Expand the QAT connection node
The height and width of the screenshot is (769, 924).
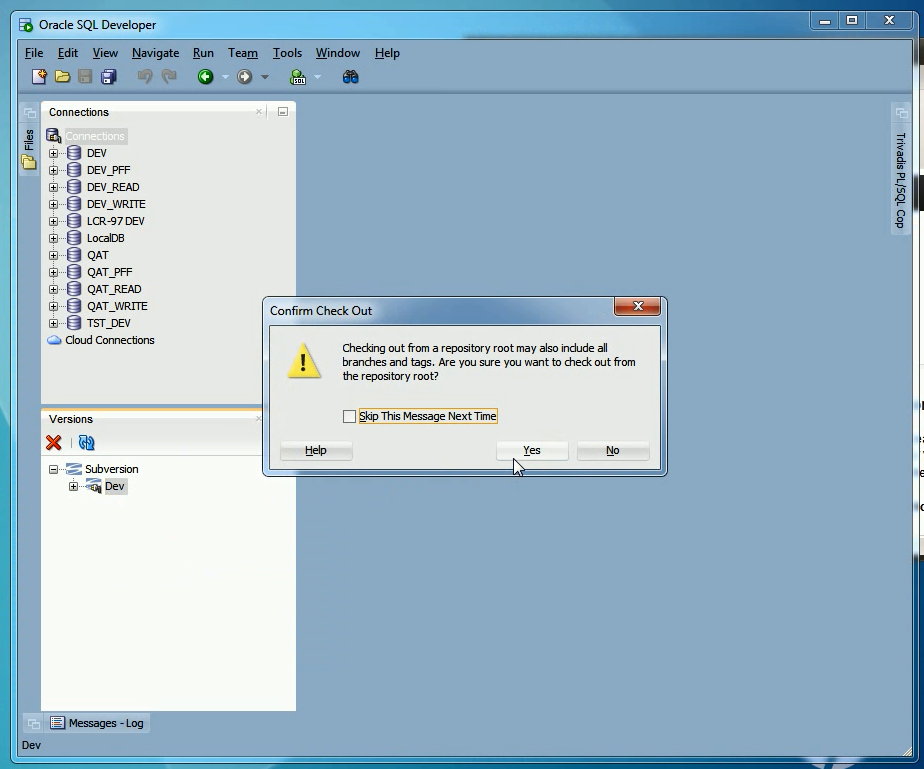coord(54,255)
